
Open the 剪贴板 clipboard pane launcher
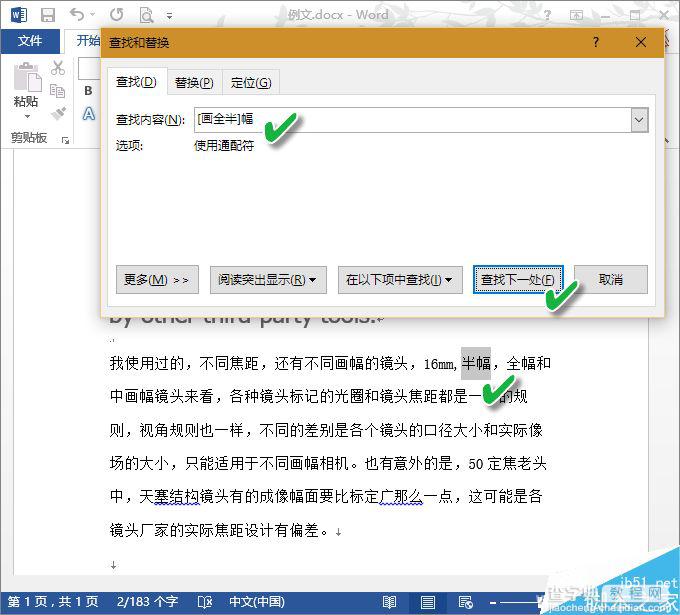[x=65, y=140]
